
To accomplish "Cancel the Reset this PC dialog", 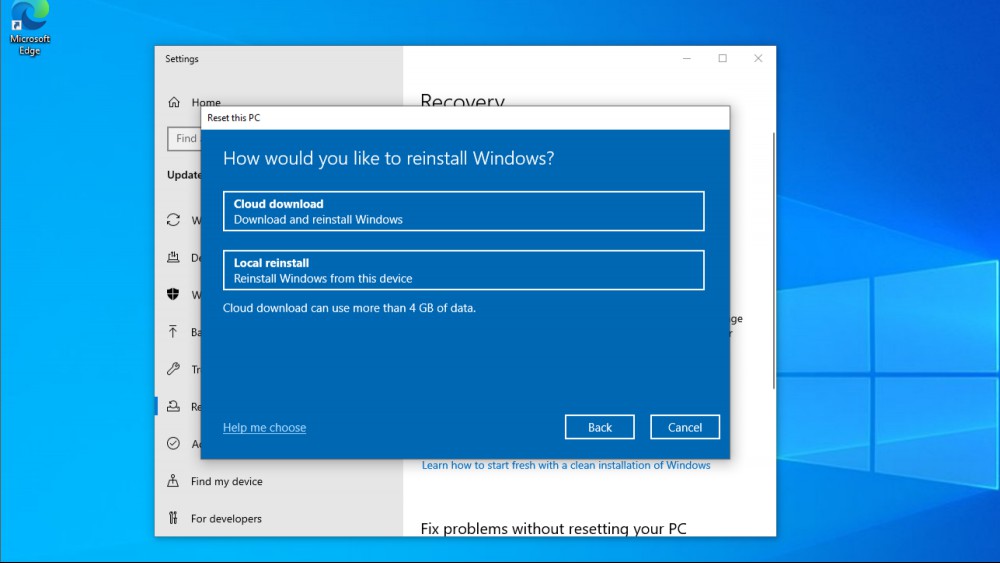I will [685, 427].
